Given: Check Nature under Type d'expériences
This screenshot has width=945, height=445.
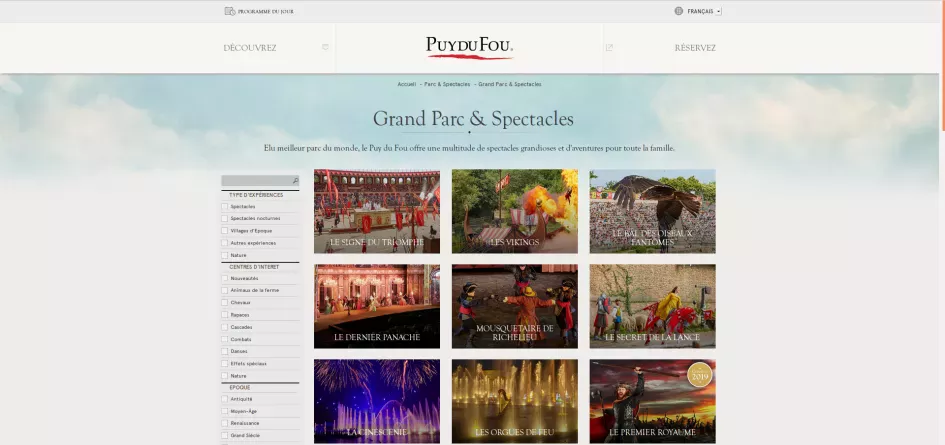Looking at the screenshot, I should pos(225,255).
